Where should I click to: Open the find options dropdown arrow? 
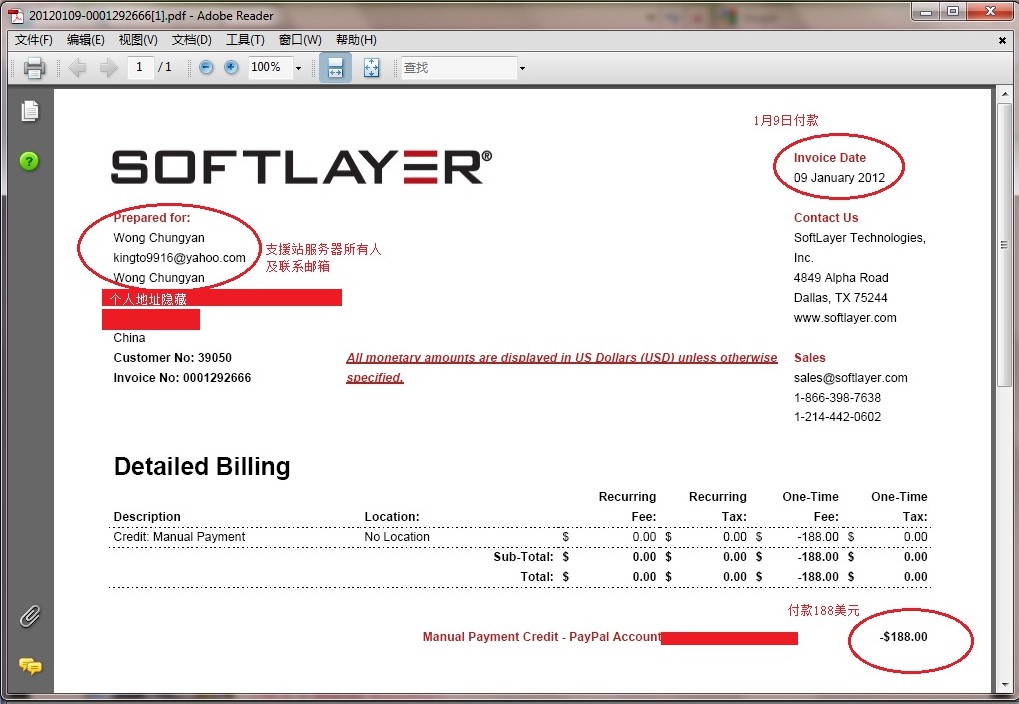[522, 68]
